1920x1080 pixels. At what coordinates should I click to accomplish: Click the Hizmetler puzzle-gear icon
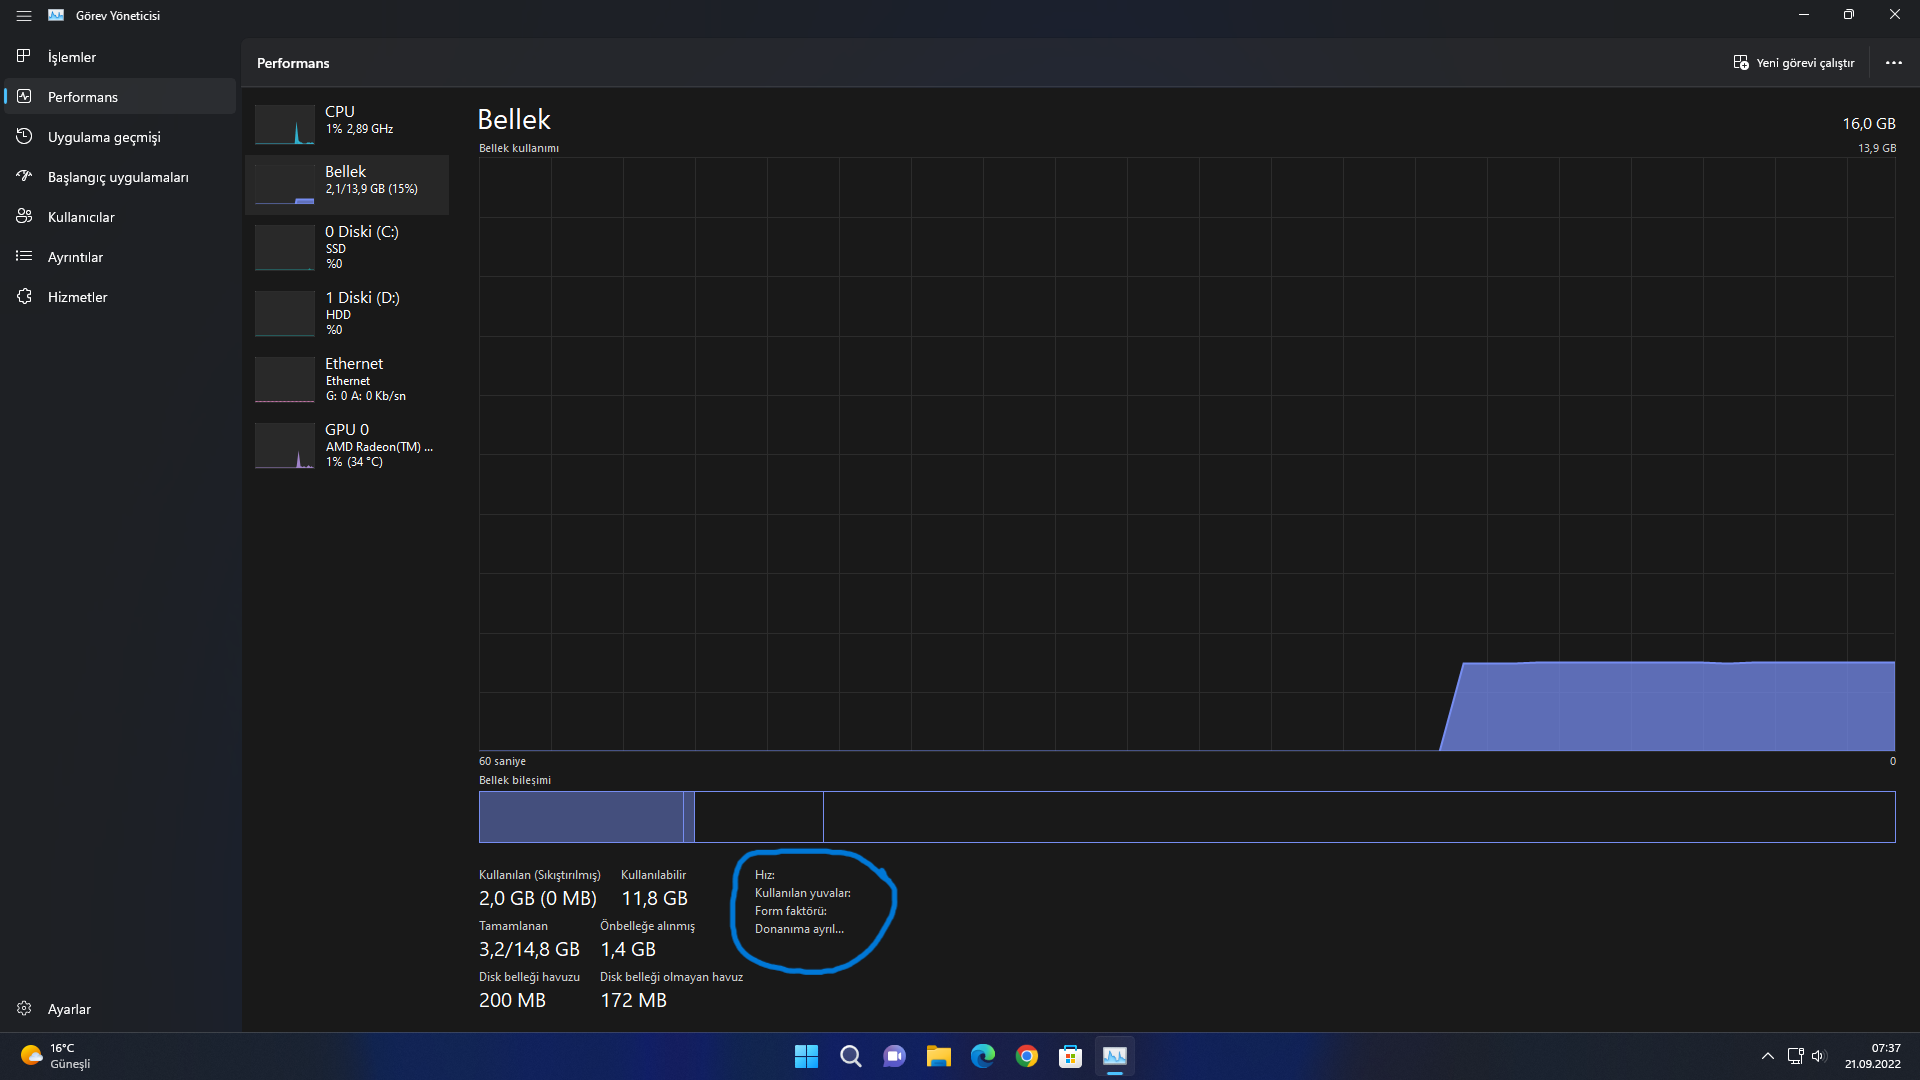(24, 296)
